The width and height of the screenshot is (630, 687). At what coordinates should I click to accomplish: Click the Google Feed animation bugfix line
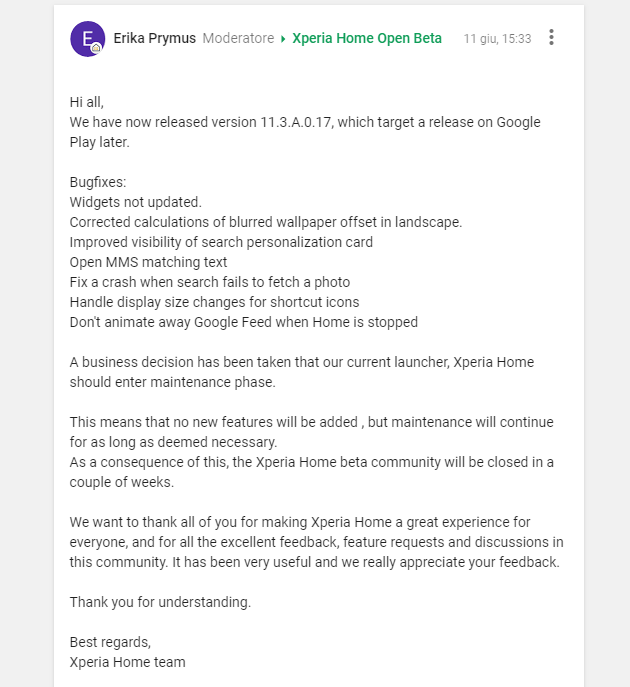(x=243, y=322)
